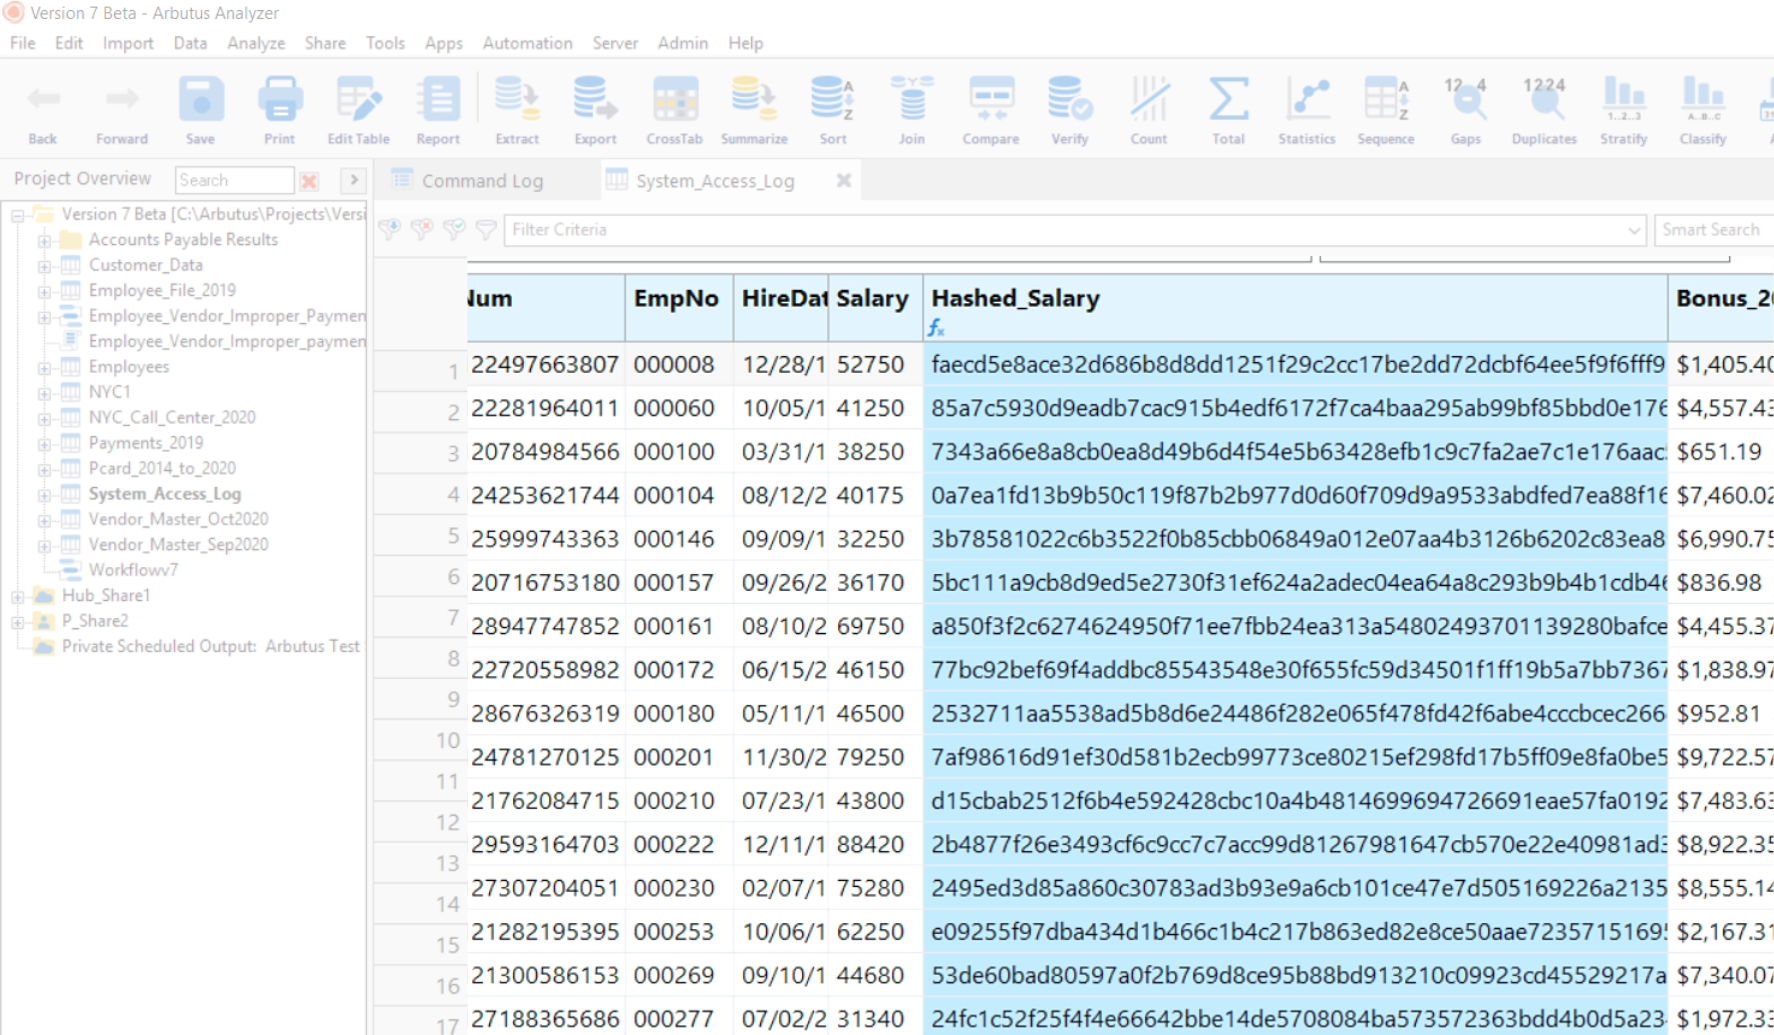Screen dimensions: 1774x1035
Task: Open the Gaps detection tool
Action: [x=1465, y=108]
